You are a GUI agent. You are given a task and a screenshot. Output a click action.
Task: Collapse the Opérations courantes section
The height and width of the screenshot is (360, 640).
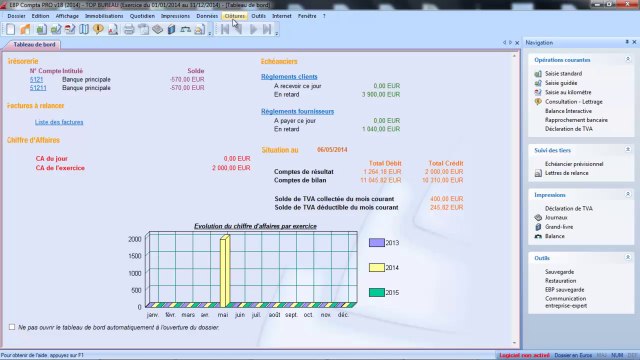628,60
